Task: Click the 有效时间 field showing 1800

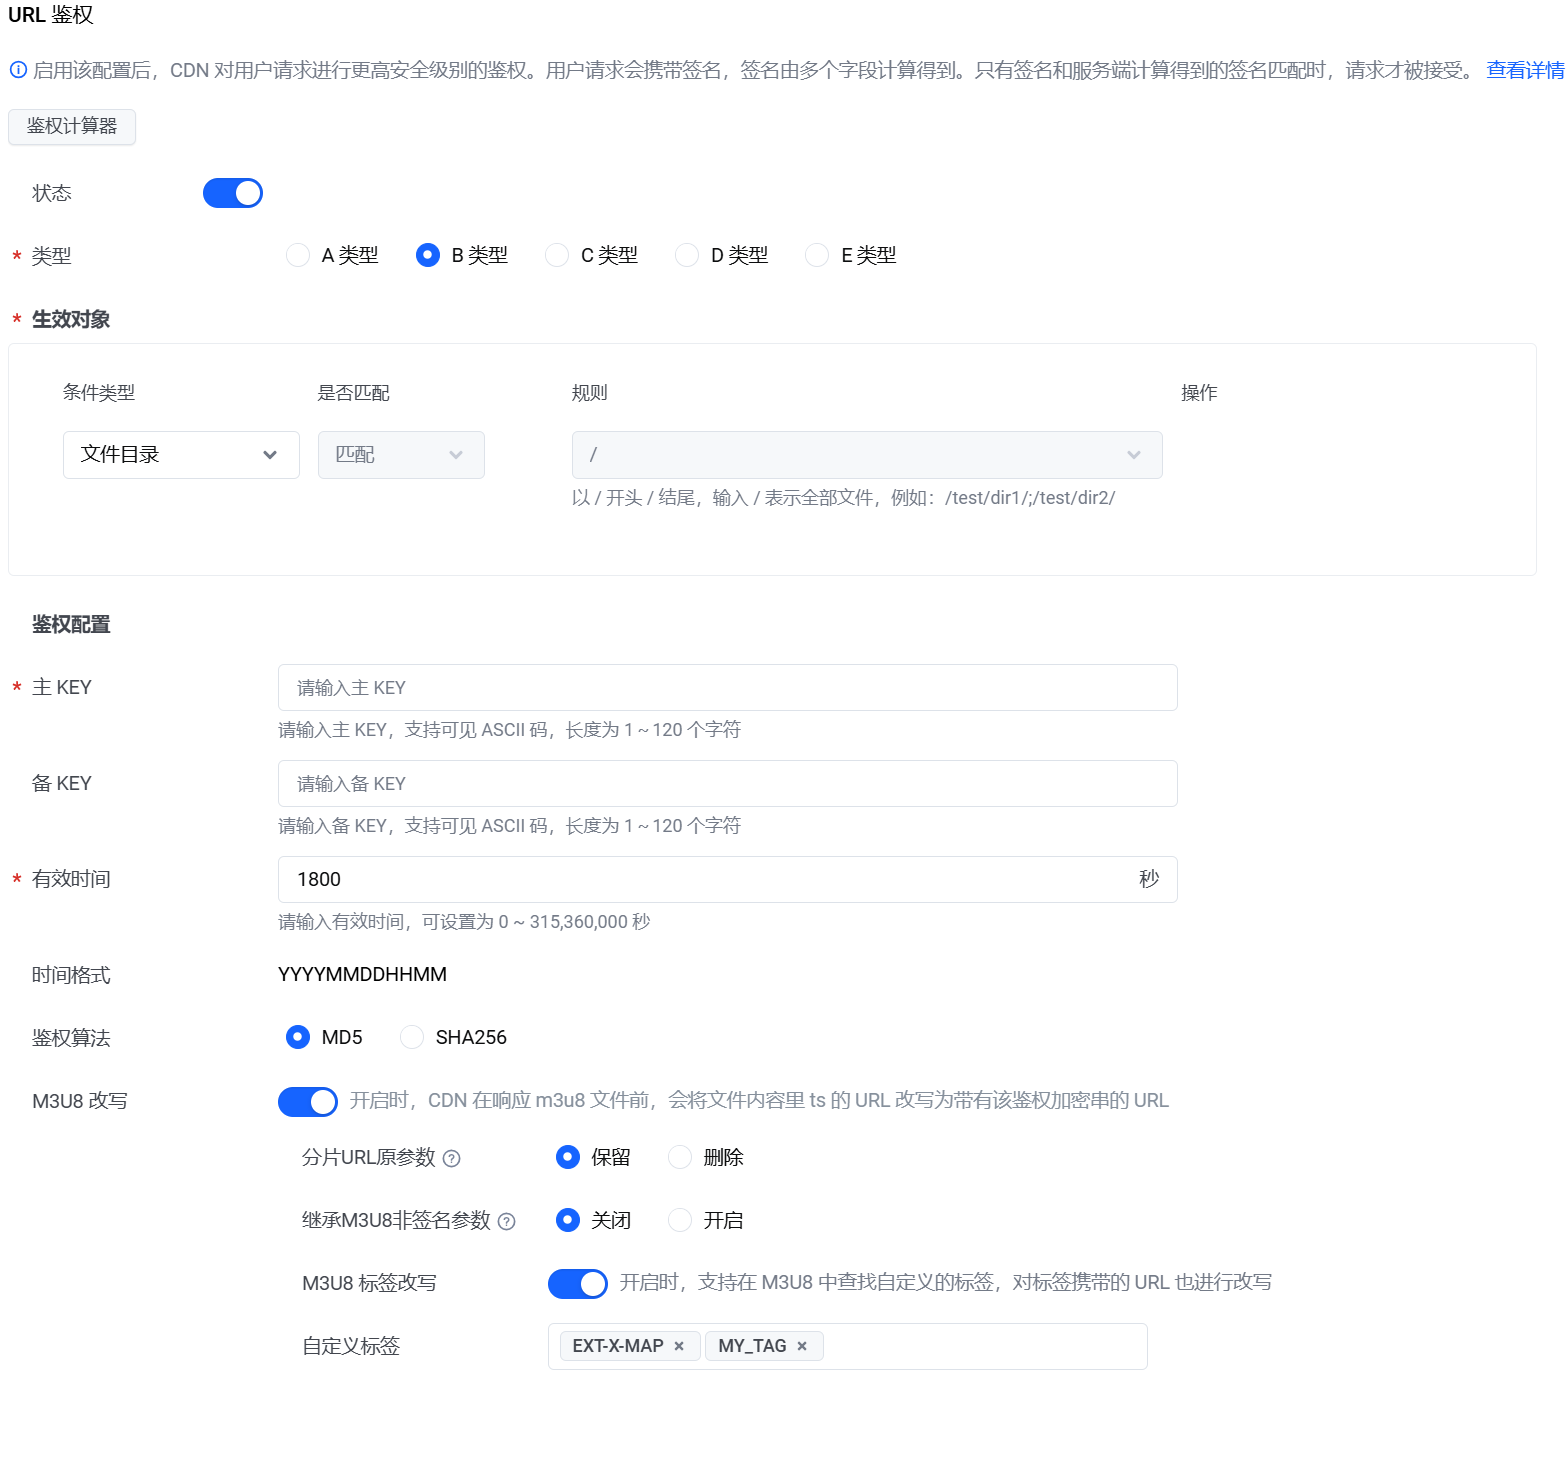Action: point(728,880)
